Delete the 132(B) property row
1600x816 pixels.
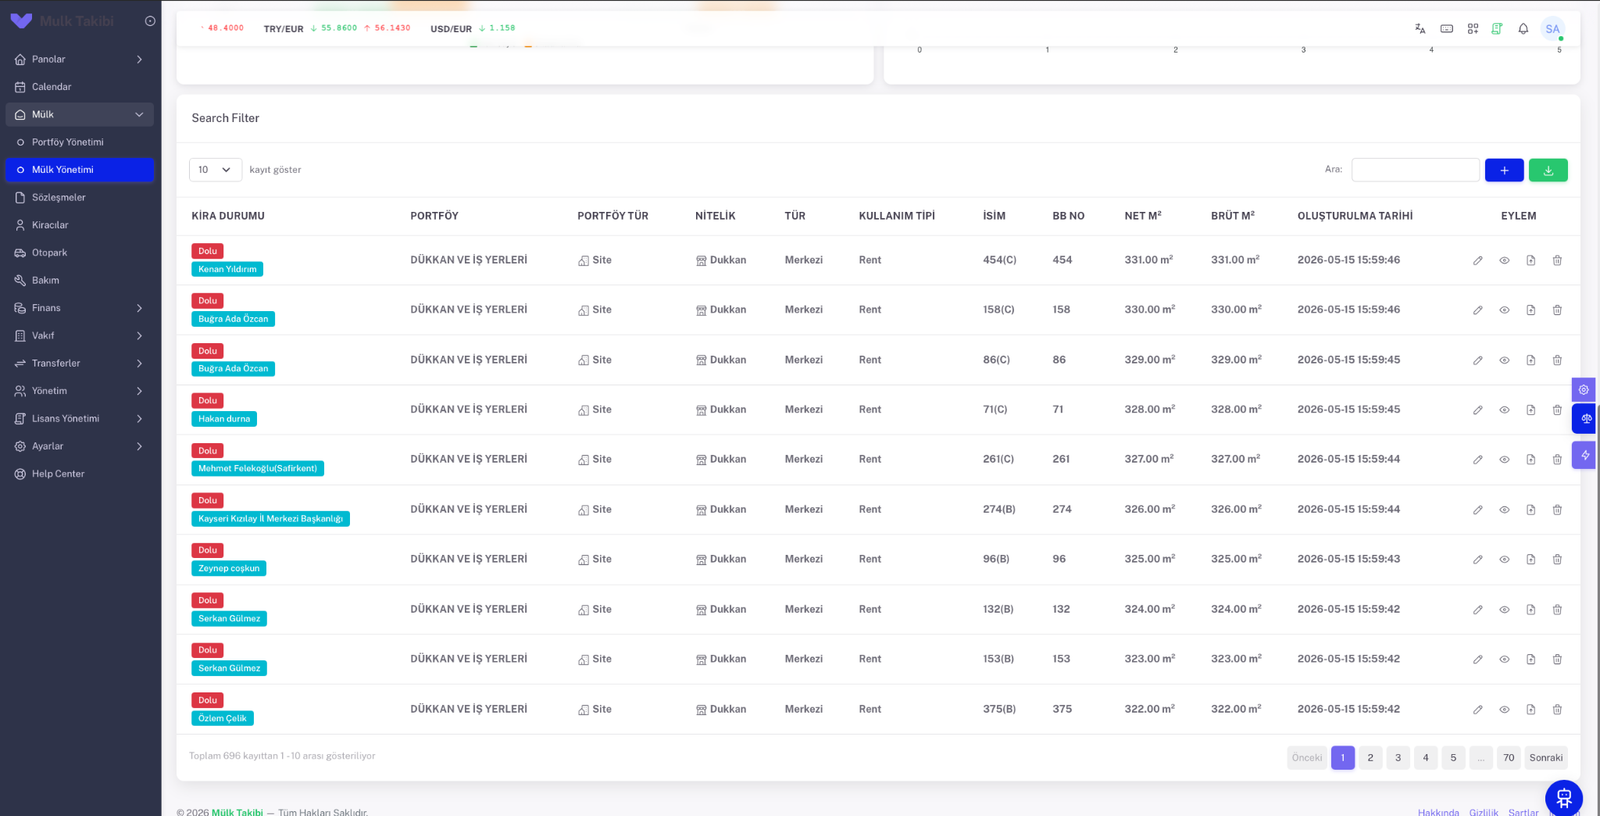pos(1557,610)
